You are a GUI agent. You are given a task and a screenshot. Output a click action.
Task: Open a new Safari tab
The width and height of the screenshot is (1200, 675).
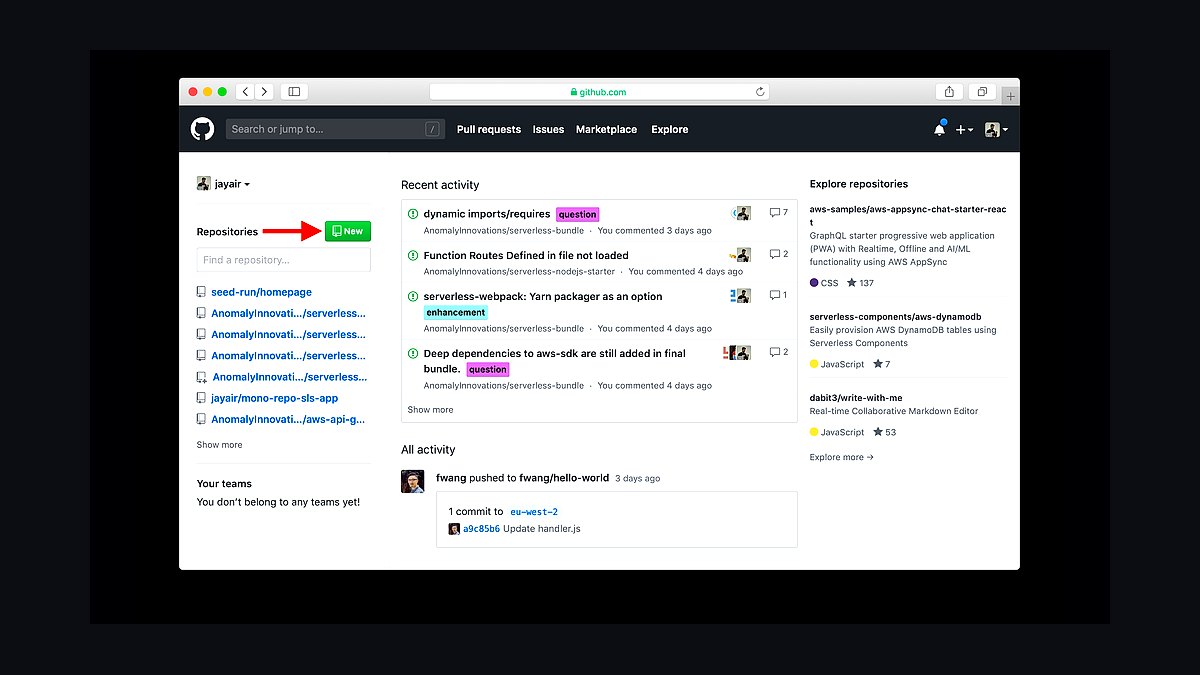click(x=1011, y=96)
